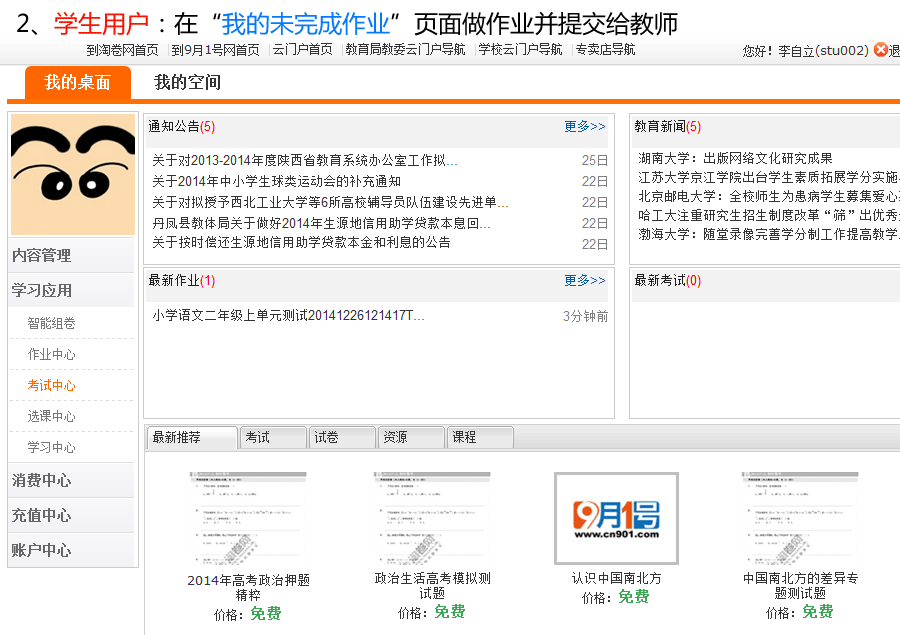Open 中国南北方的差异专题测试题 thumbnail
The width and height of the screenshot is (900, 635).
(x=800, y=519)
